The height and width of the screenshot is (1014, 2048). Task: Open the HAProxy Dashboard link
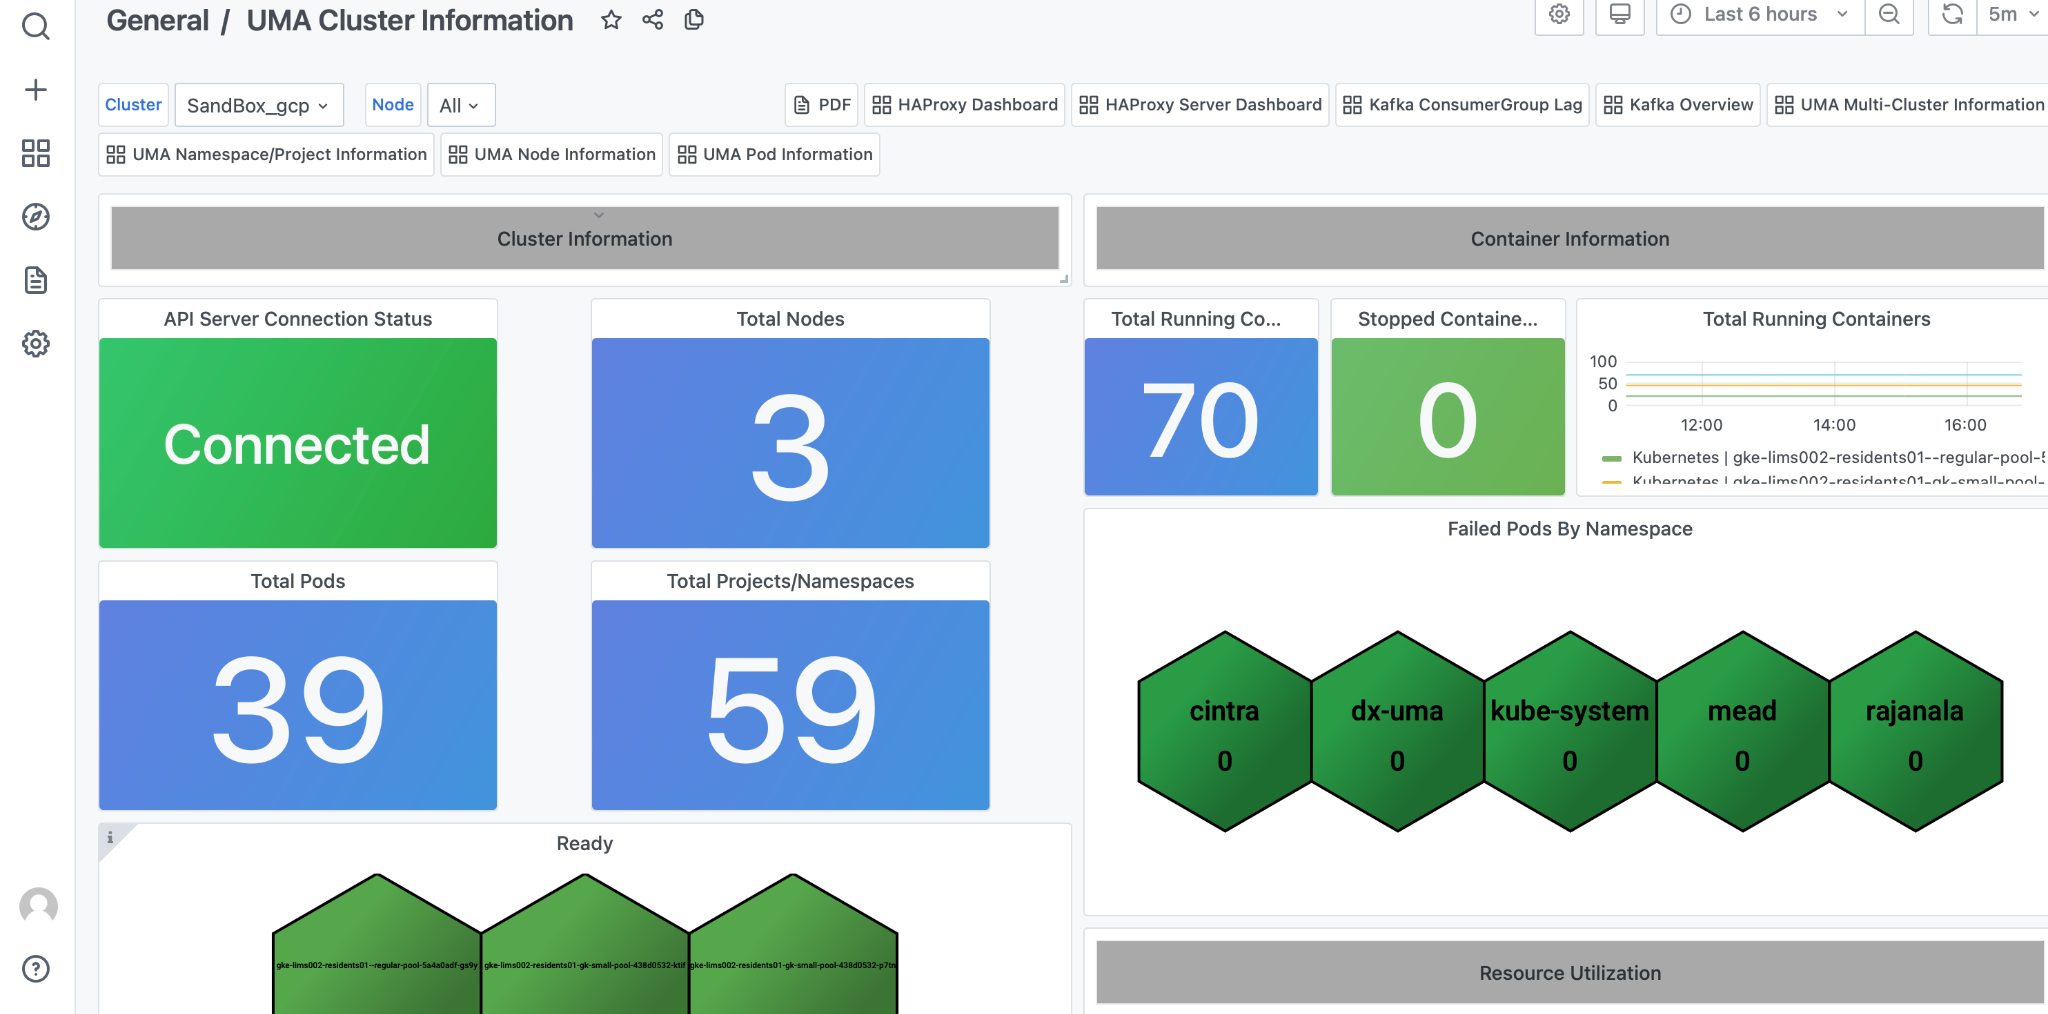pos(963,104)
